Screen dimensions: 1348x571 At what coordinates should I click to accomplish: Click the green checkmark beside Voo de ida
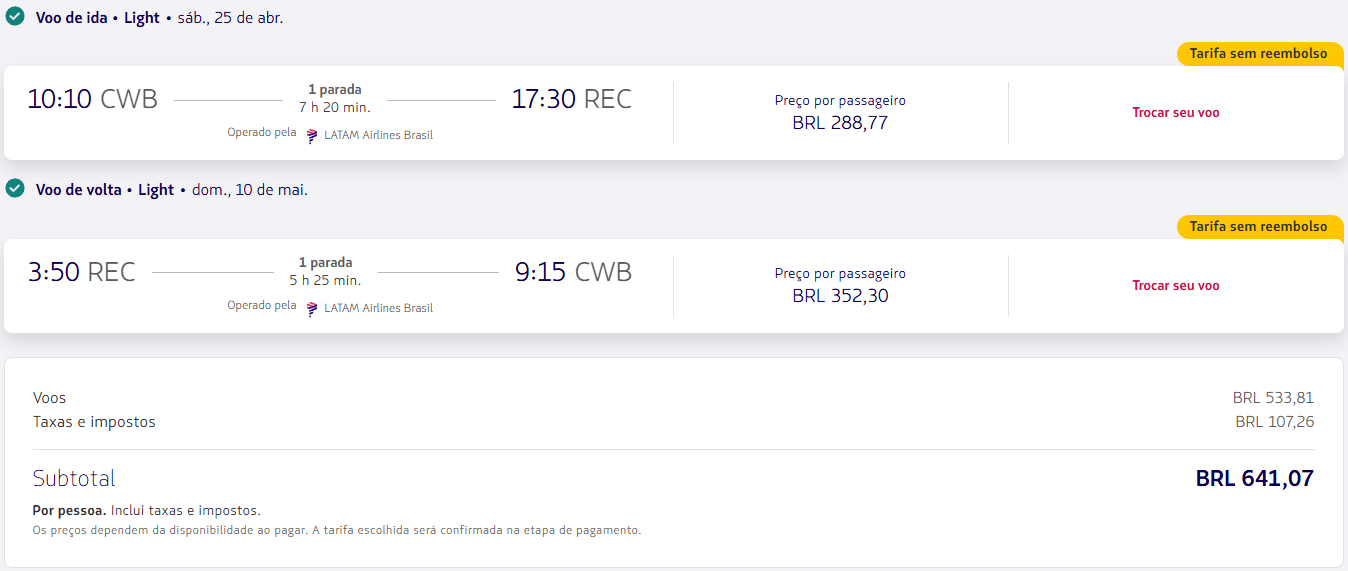15,16
